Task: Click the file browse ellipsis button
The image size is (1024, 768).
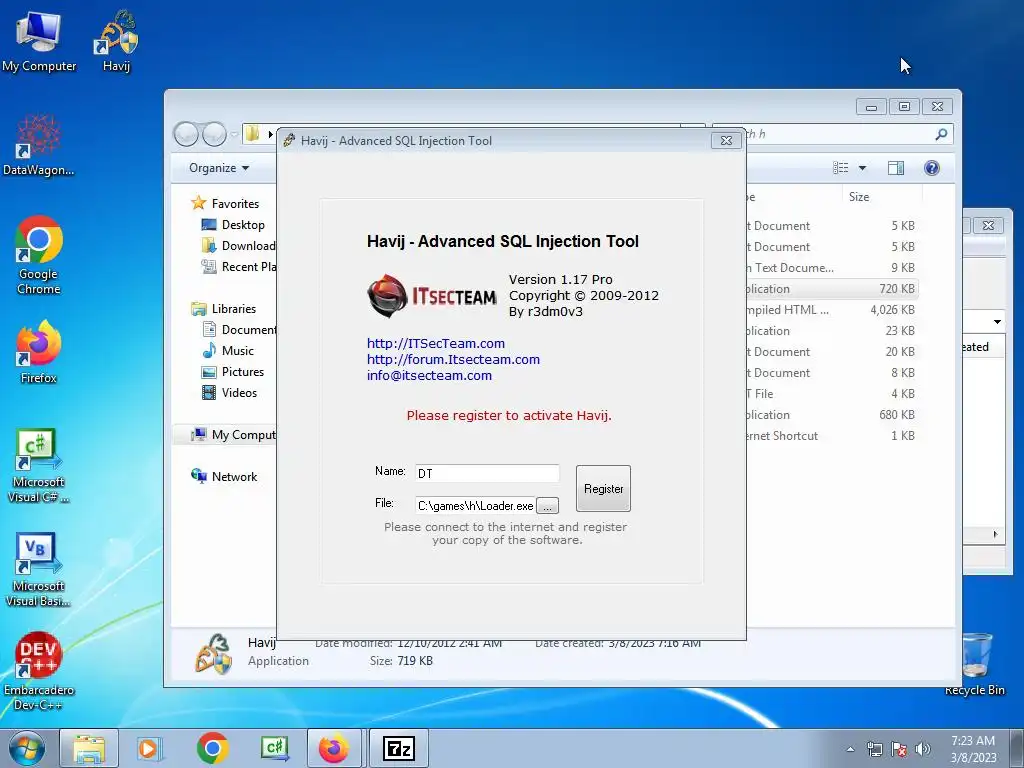Action: [x=547, y=506]
